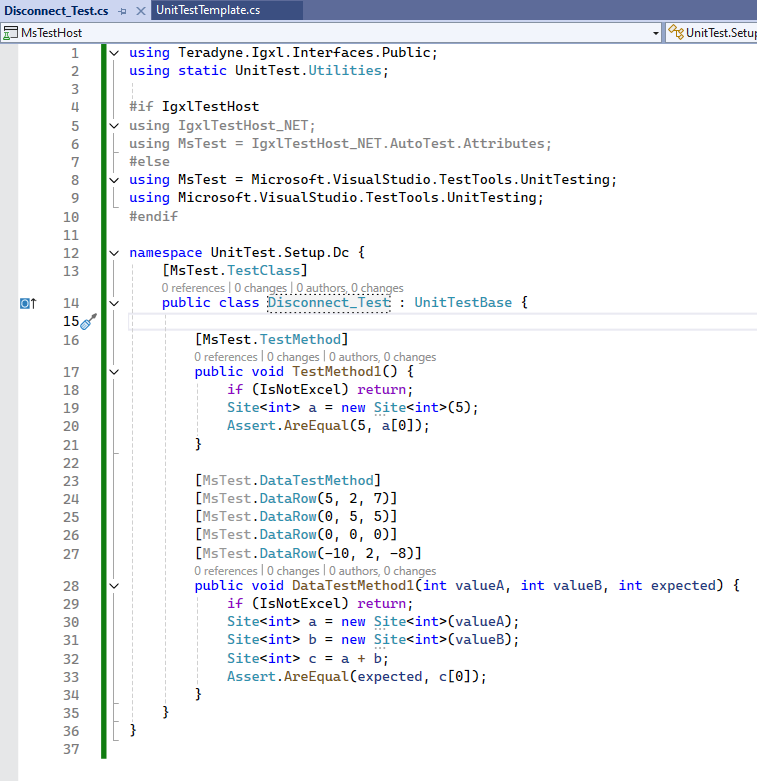
Task: Click the Disconnect_Test class name
Action: tap(329, 303)
